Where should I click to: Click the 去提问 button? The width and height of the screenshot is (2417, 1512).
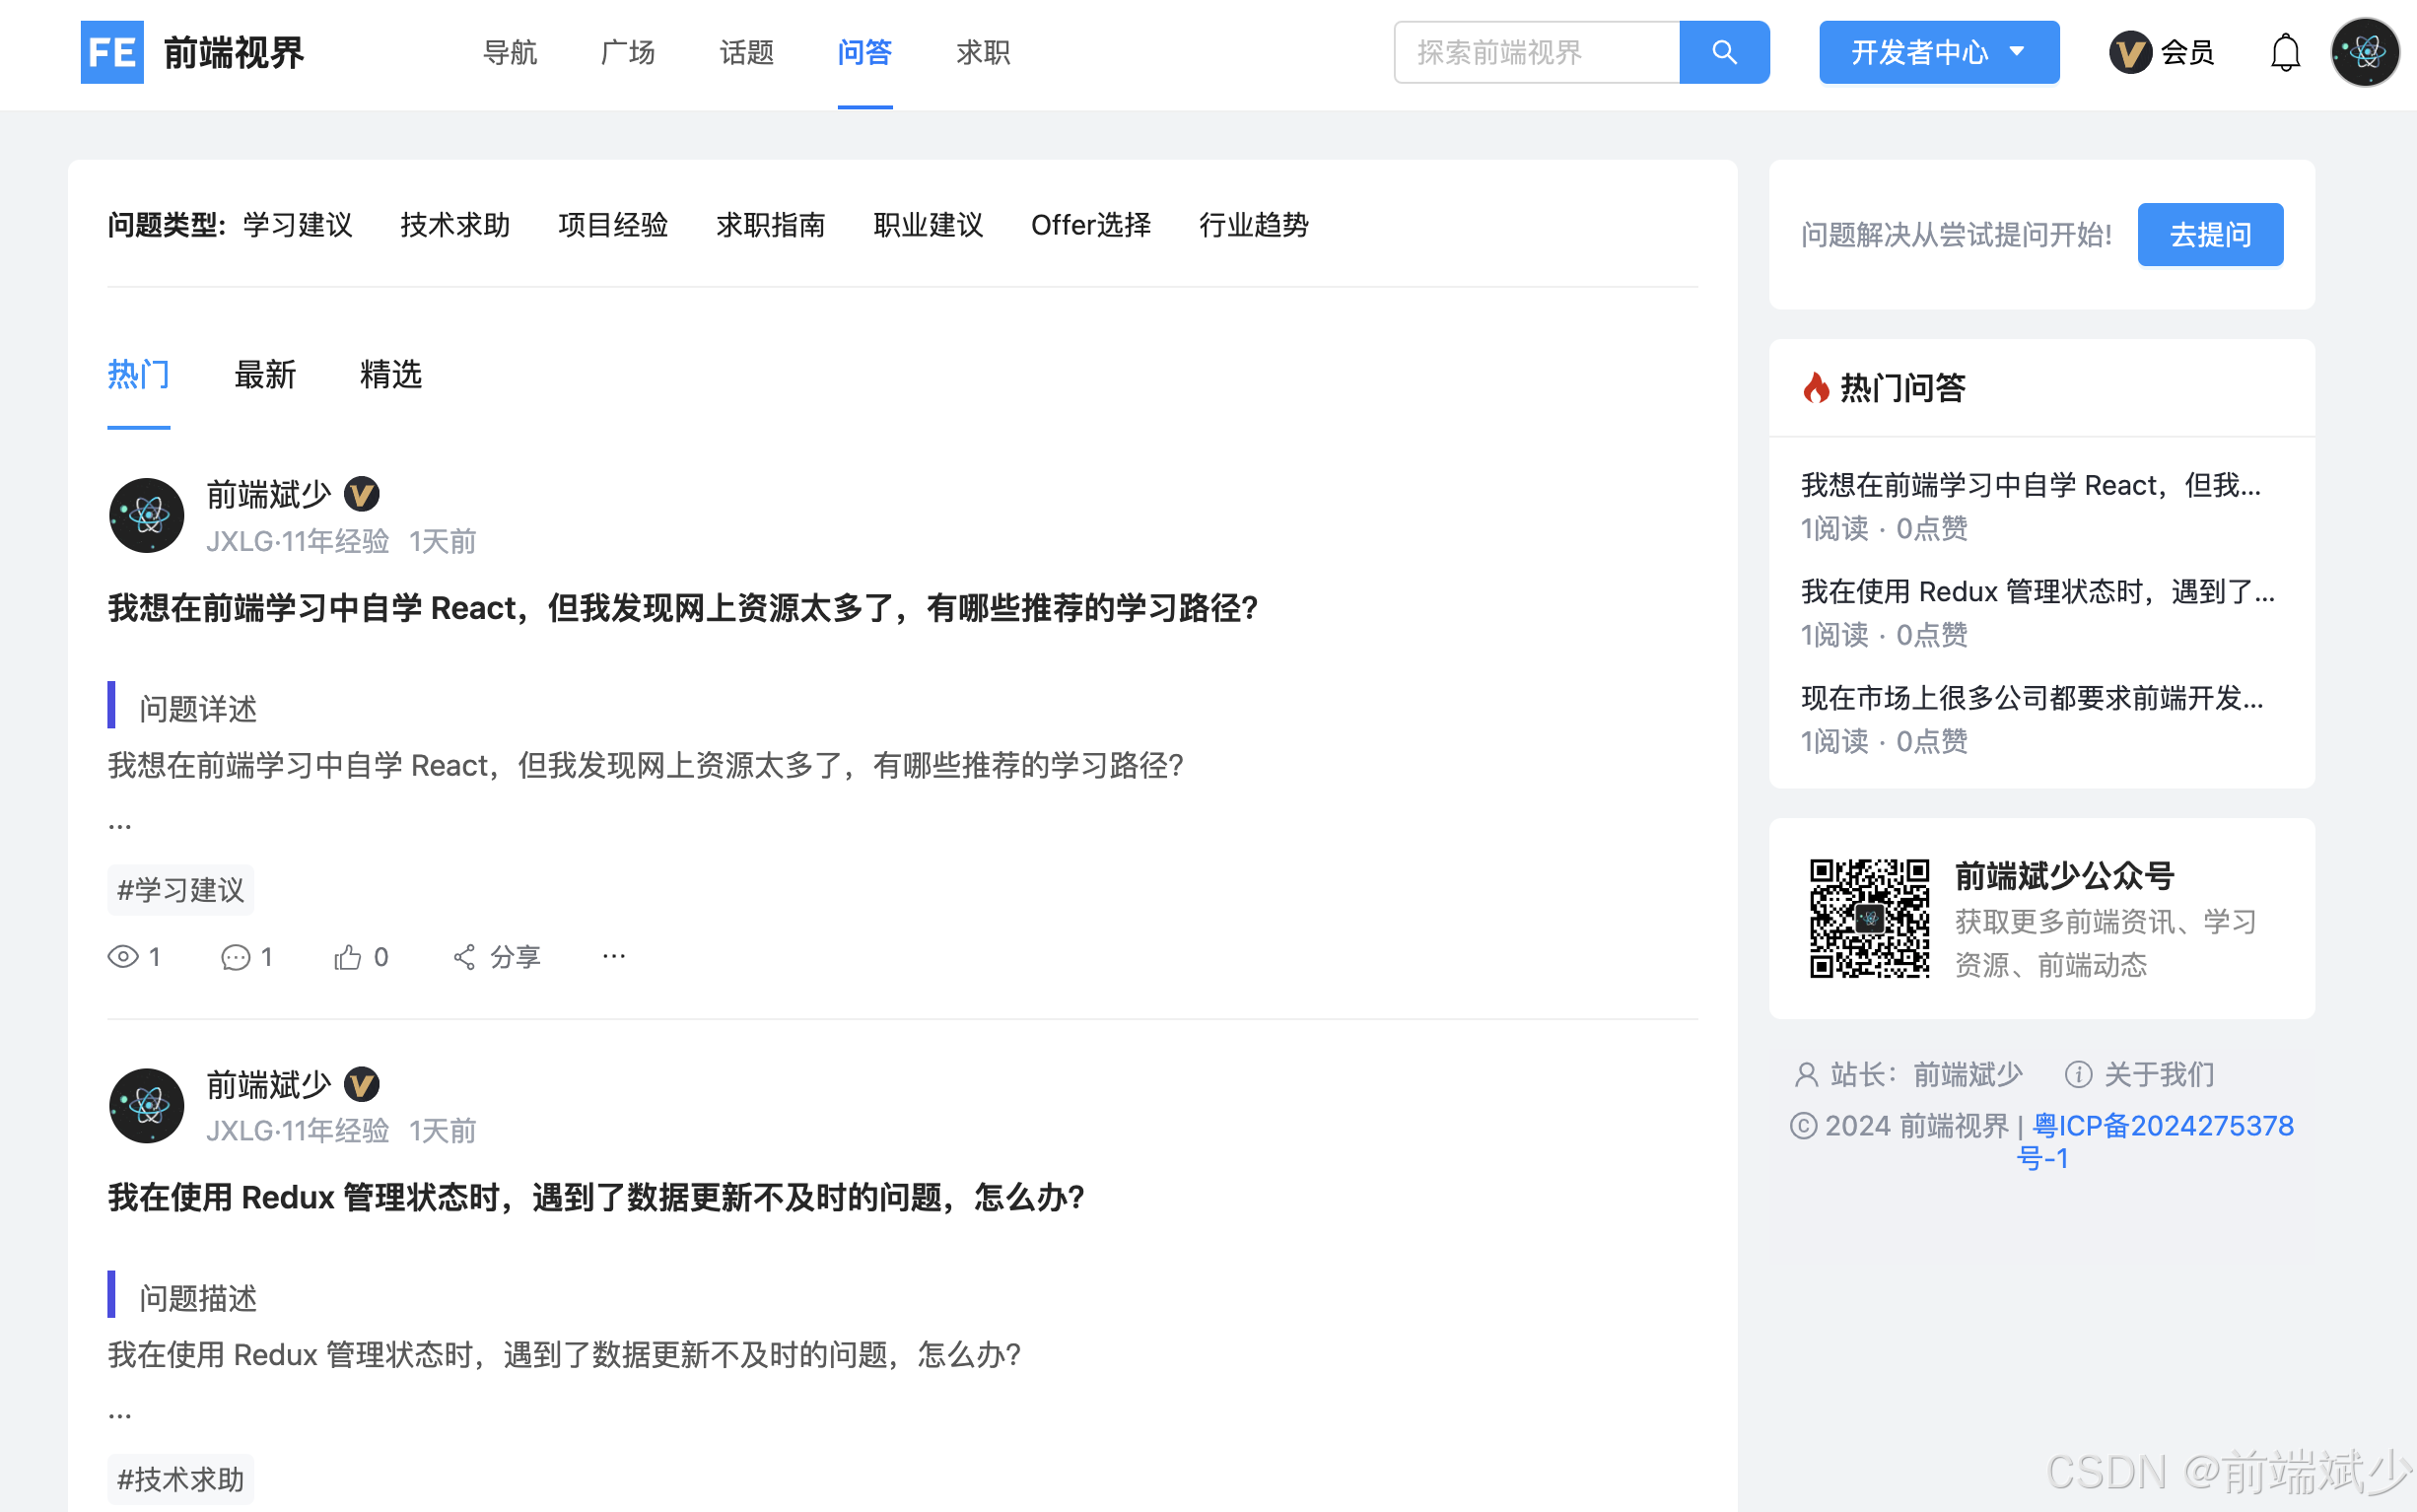click(2209, 235)
